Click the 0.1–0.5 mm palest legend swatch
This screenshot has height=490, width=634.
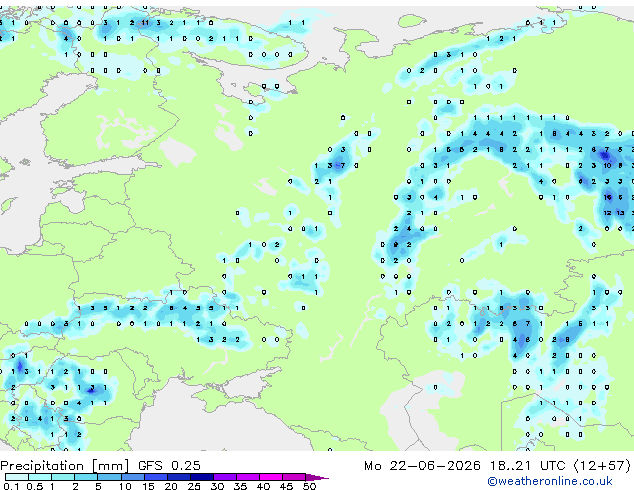[x=17, y=477]
